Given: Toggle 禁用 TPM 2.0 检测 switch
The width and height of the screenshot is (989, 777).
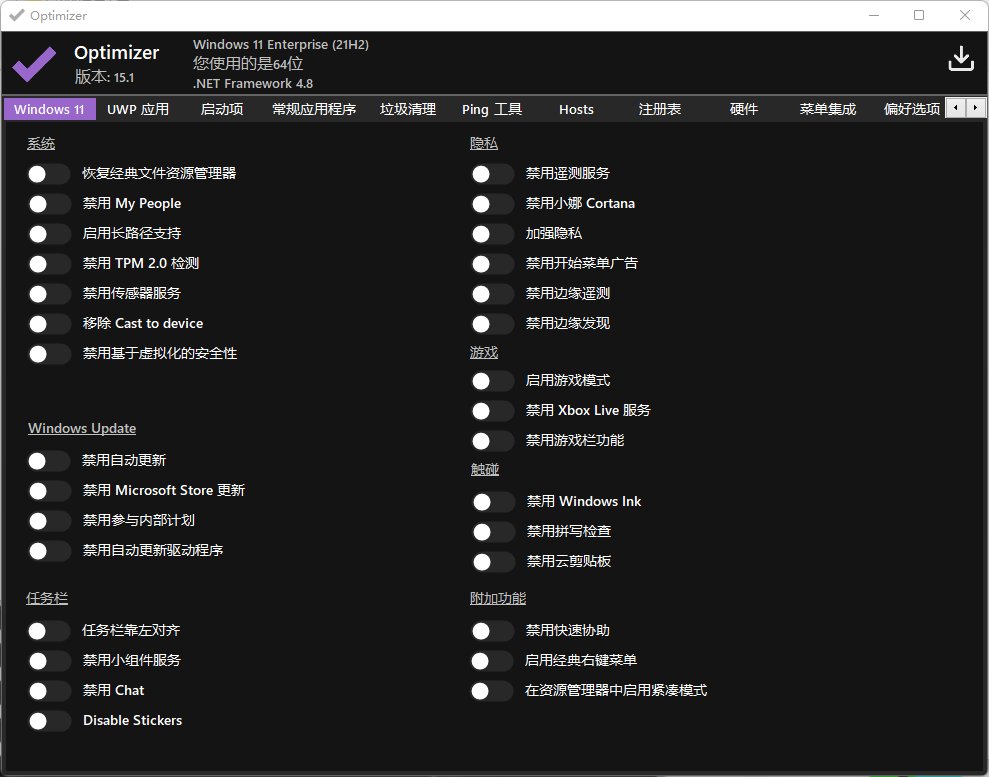Looking at the screenshot, I should 49,264.
